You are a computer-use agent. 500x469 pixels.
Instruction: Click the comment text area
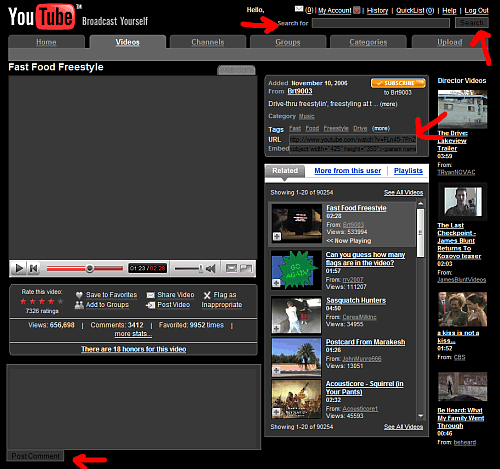pos(134,407)
